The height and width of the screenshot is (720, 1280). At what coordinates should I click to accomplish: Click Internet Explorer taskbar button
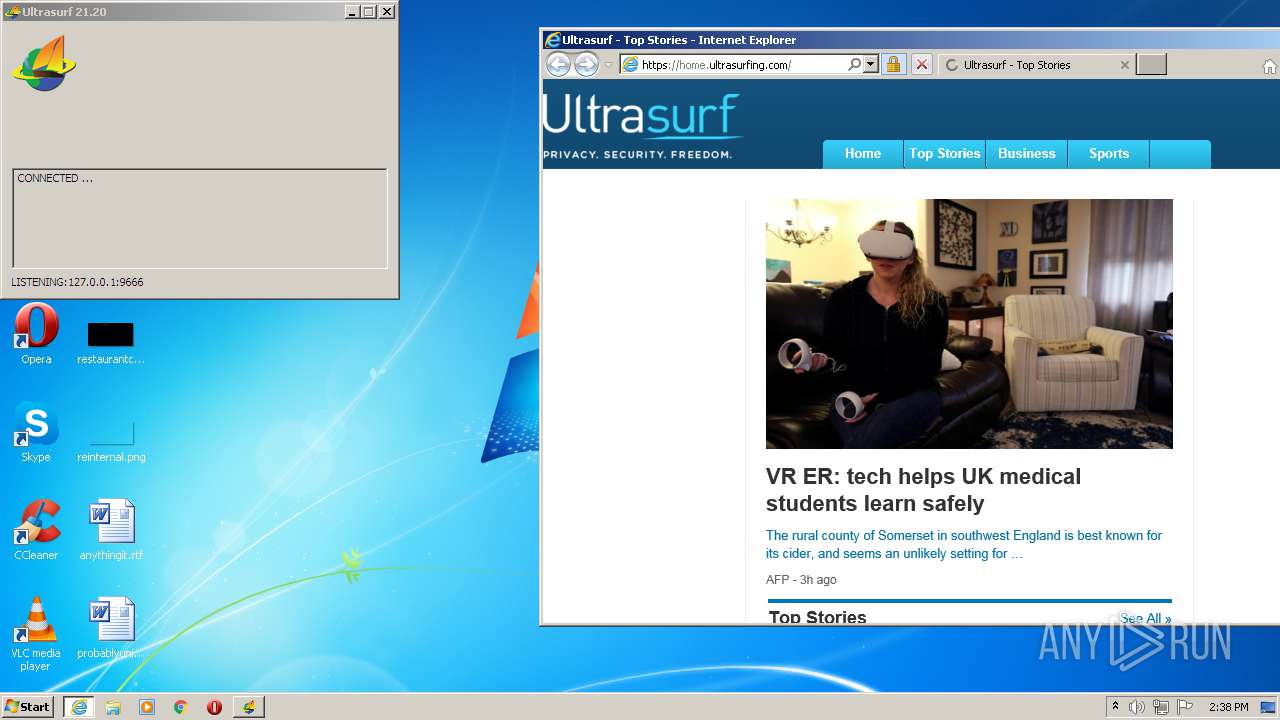pos(79,707)
